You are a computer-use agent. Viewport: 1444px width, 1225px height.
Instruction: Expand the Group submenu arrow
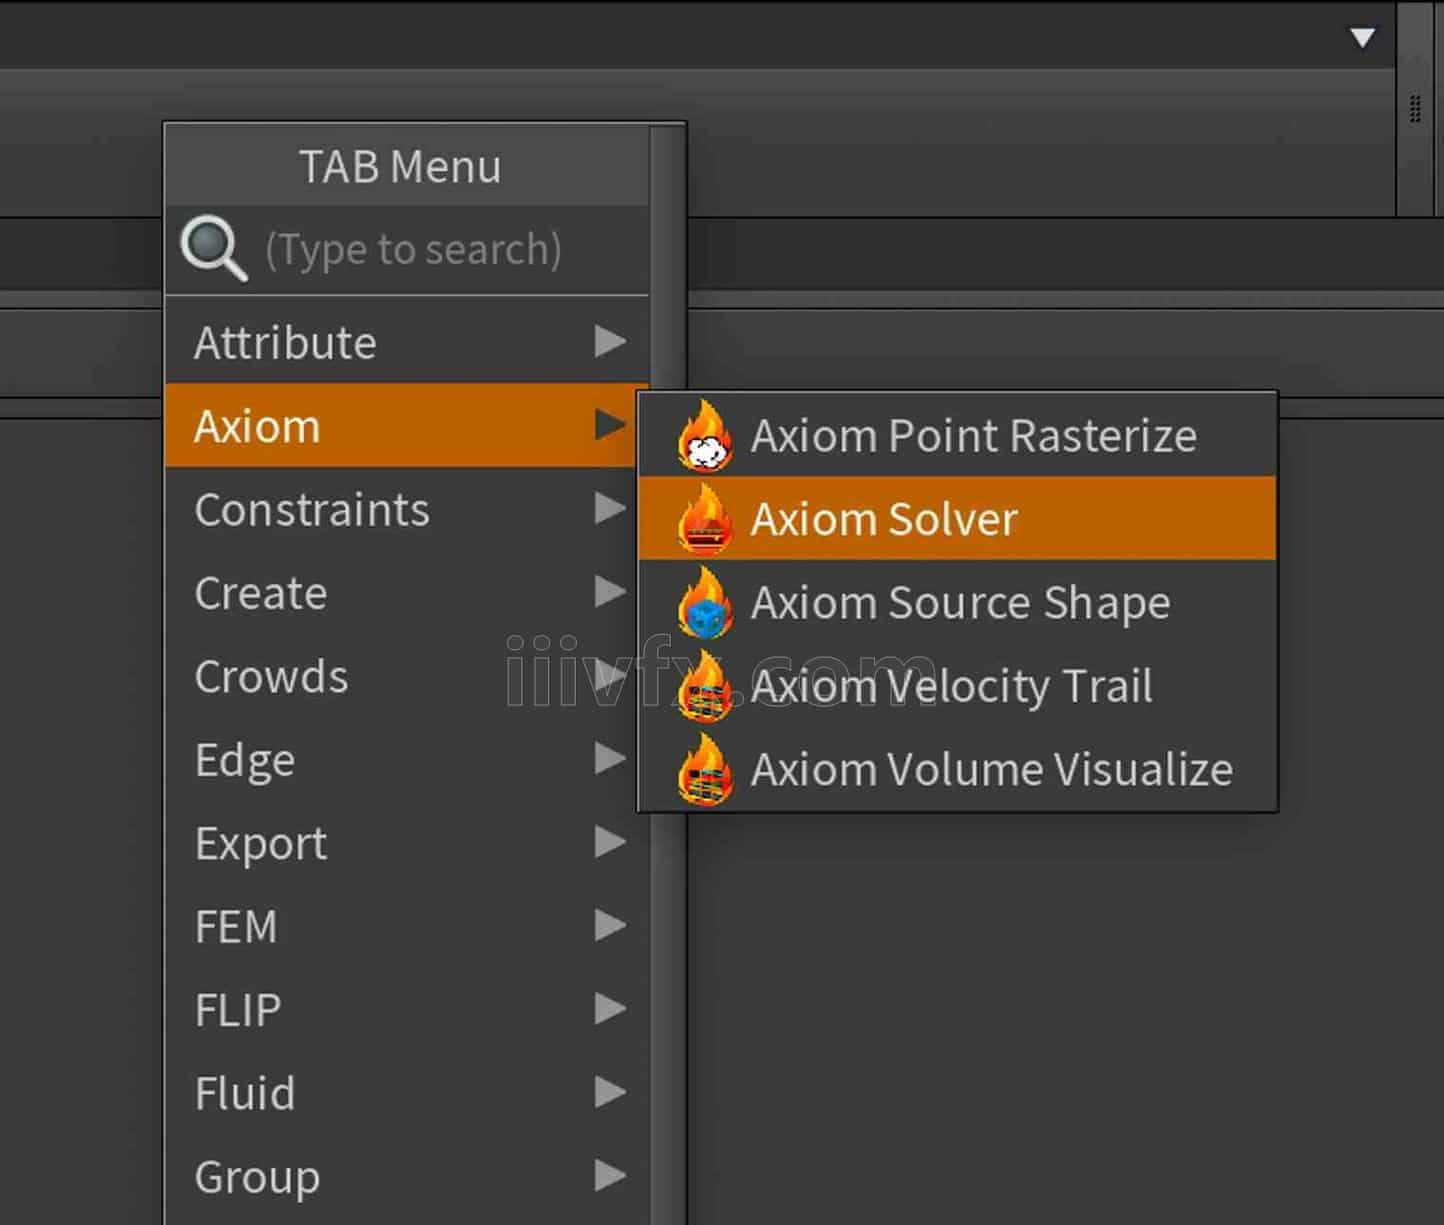click(610, 1176)
